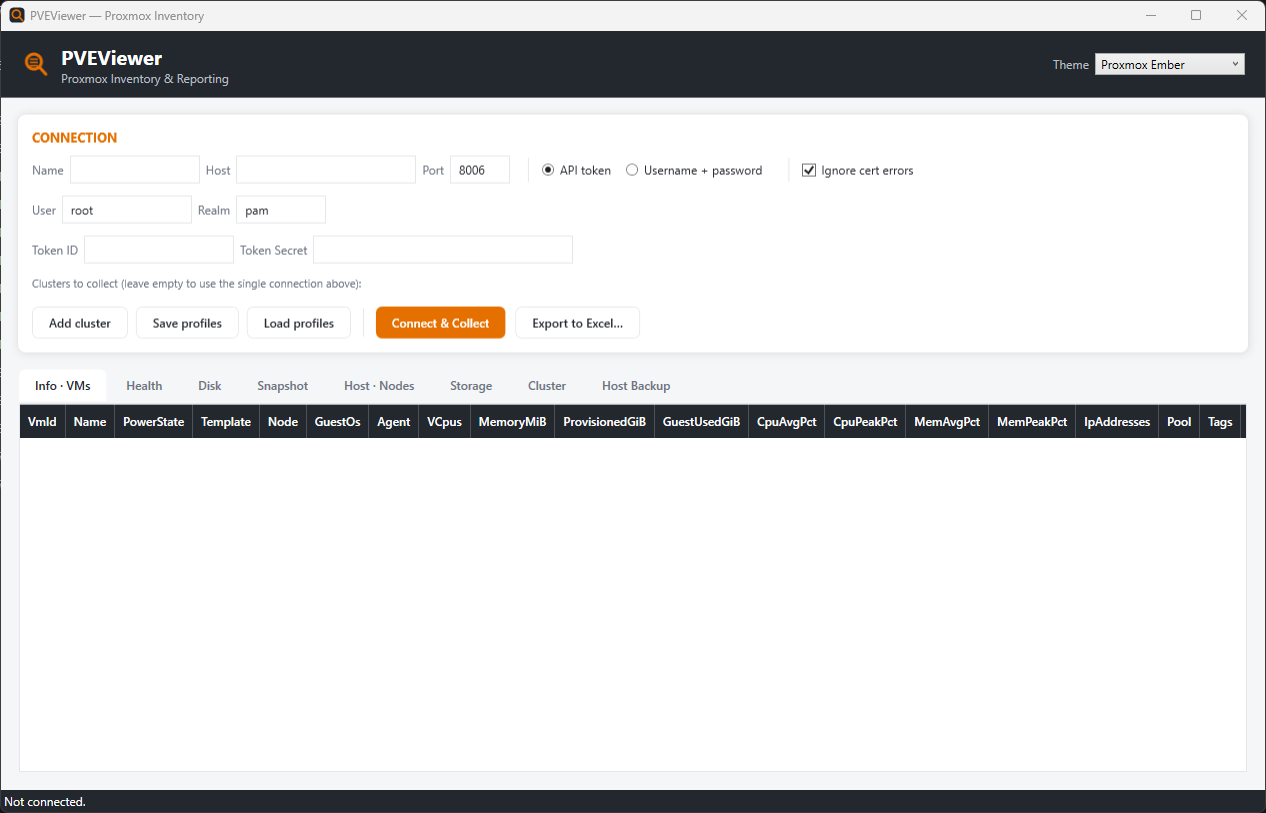Click the GuestUsedGiB column header

point(702,421)
